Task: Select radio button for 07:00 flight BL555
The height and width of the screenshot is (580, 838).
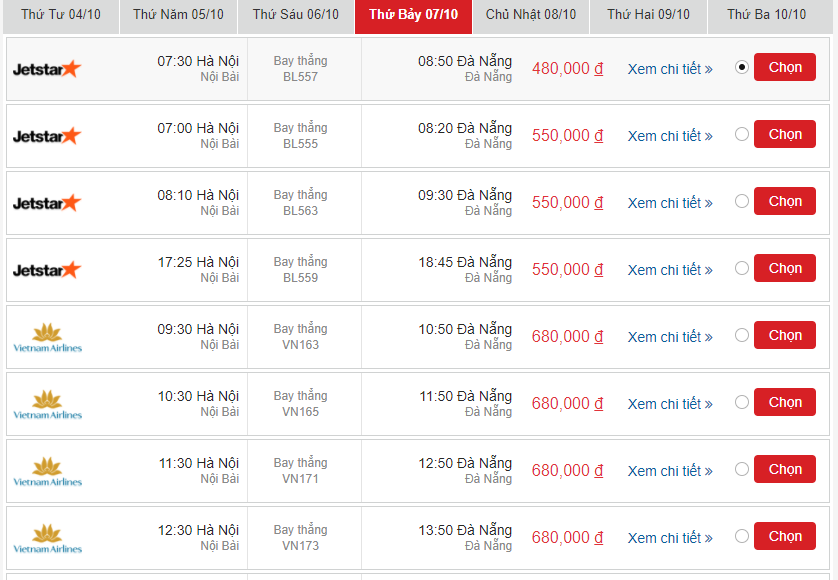Action: 741,134
